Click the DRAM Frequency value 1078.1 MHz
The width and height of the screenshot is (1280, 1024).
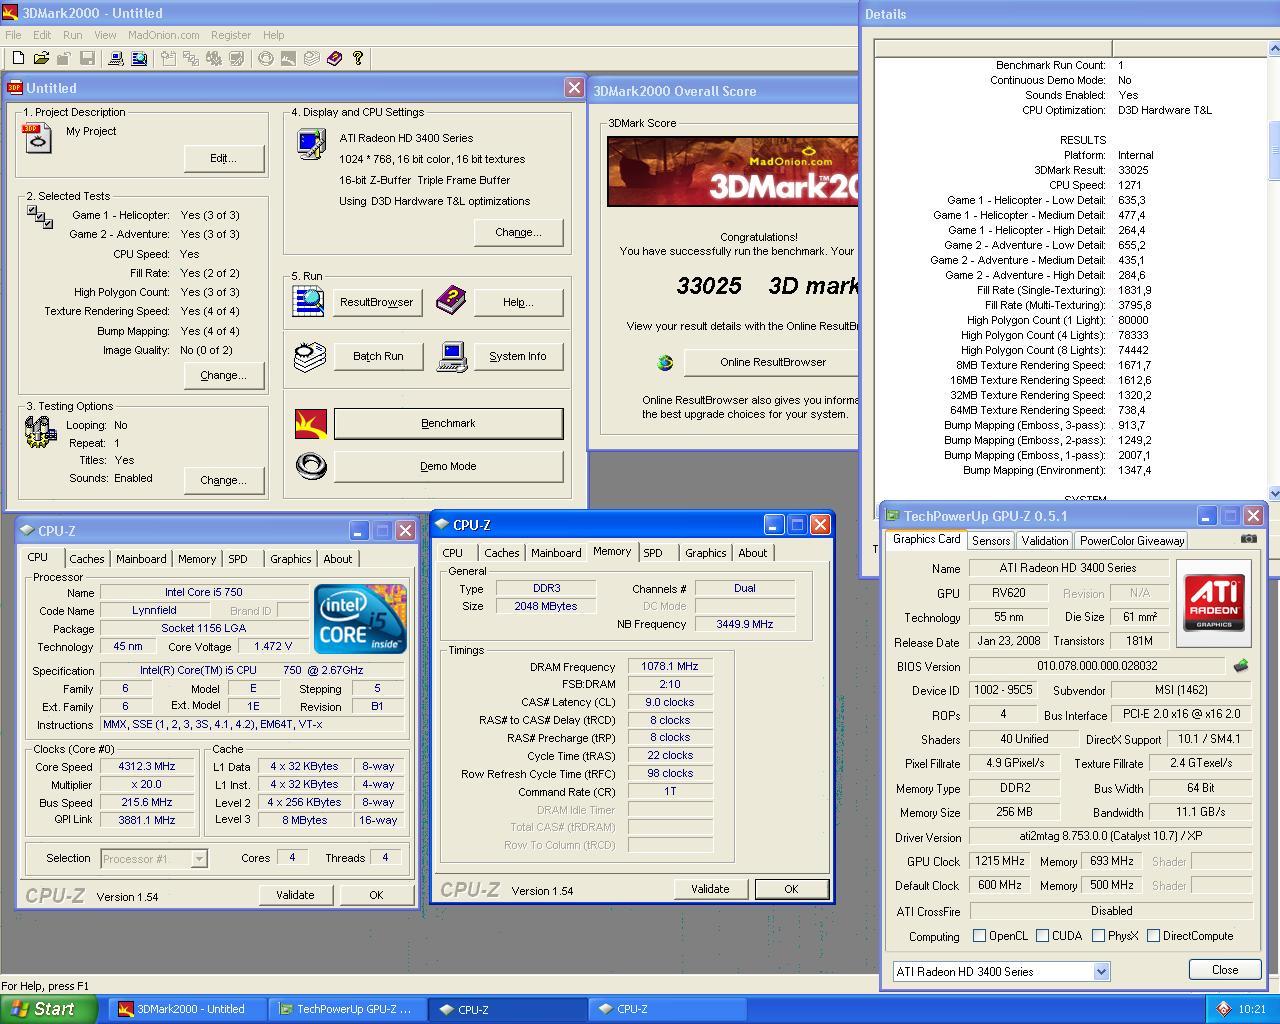coord(670,667)
